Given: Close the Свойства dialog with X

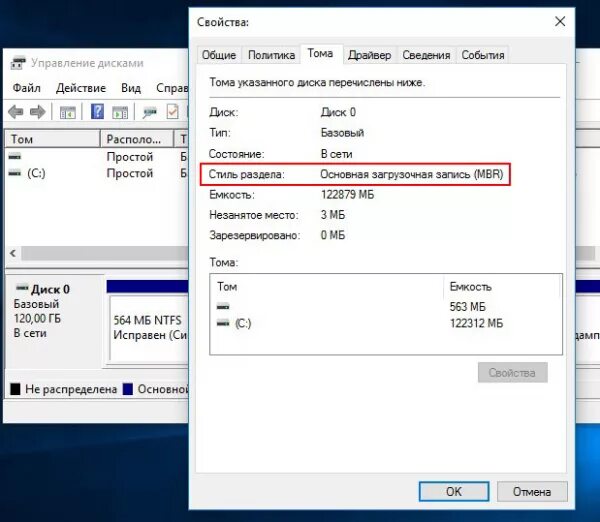Looking at the screenshot, I should (560, 21).
